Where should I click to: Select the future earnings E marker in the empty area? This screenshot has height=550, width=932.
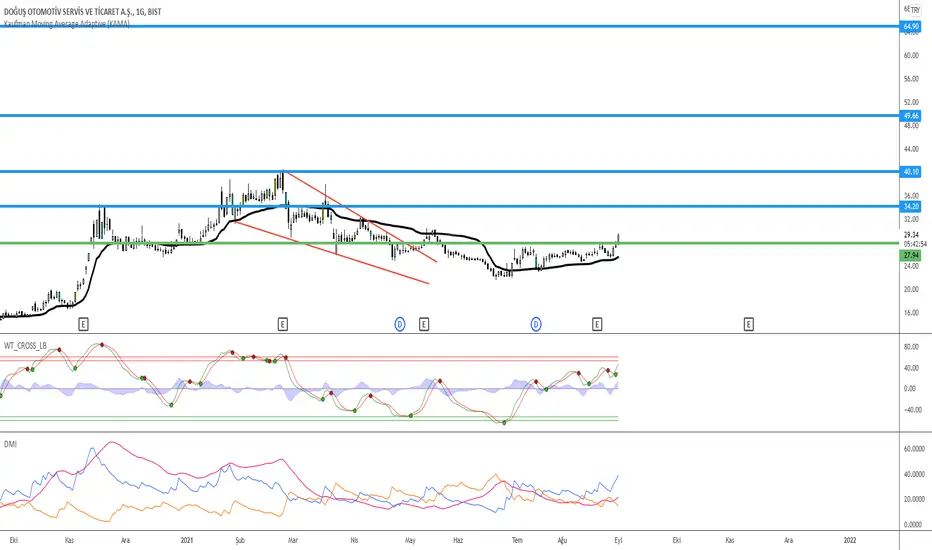tap(748, 324)
